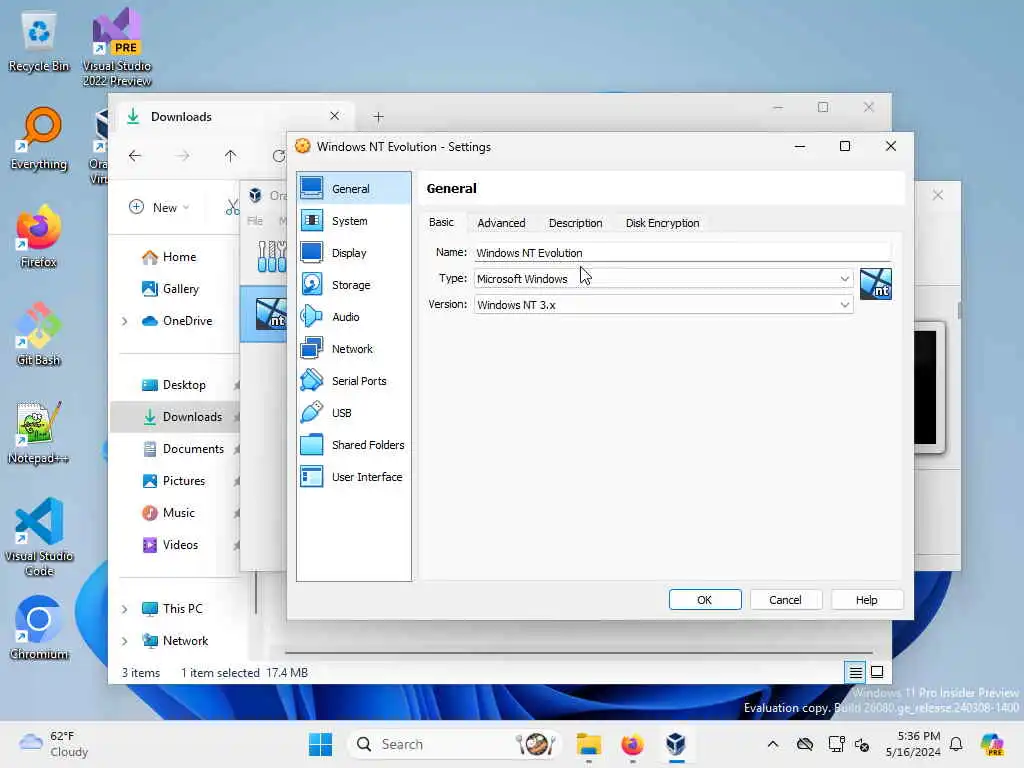
Task: Open Audio settings category
Action: pyautogui.click(x=353, y=317)
